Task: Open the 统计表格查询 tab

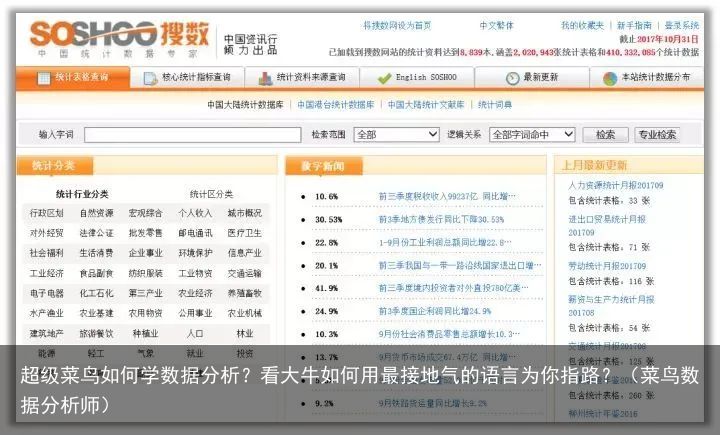Action: coord(73,78)
